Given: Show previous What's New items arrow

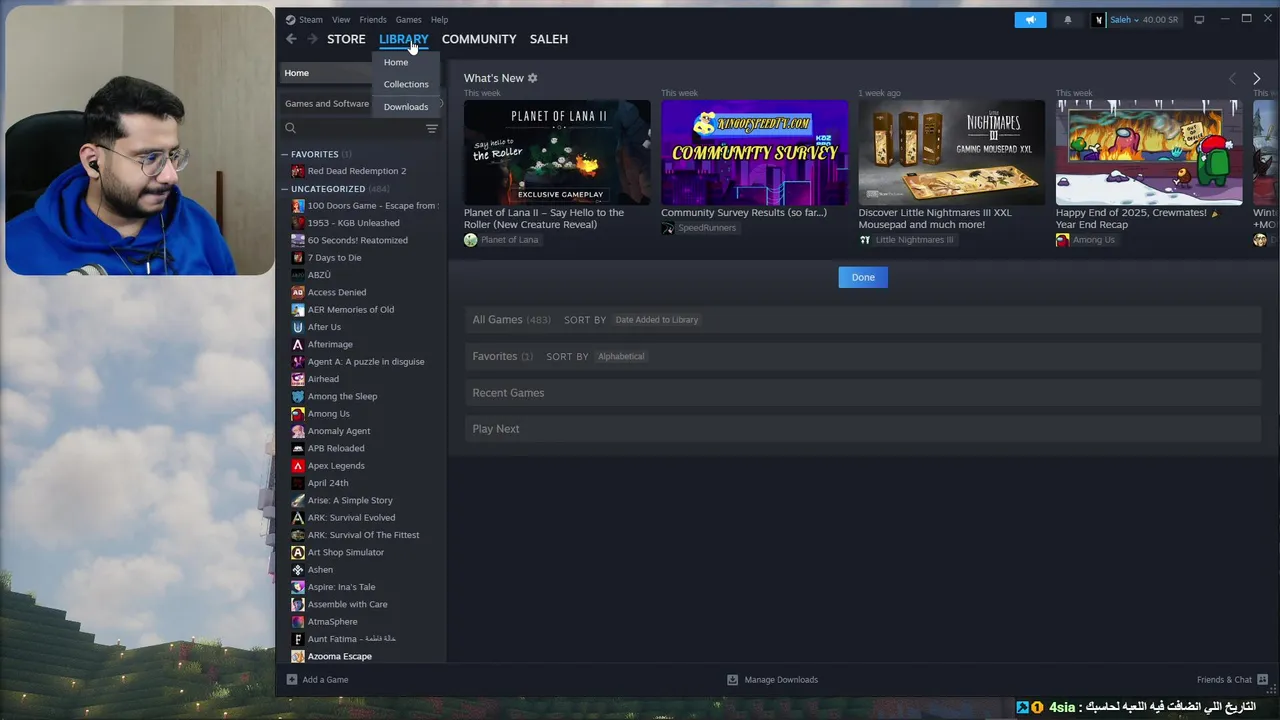Looking at the screenshot, I should [x=1232, y=79].
